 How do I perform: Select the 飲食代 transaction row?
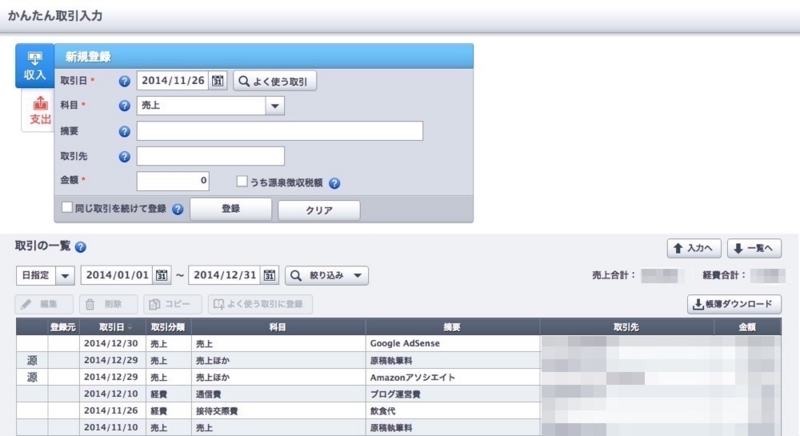[x=398, y=411]
